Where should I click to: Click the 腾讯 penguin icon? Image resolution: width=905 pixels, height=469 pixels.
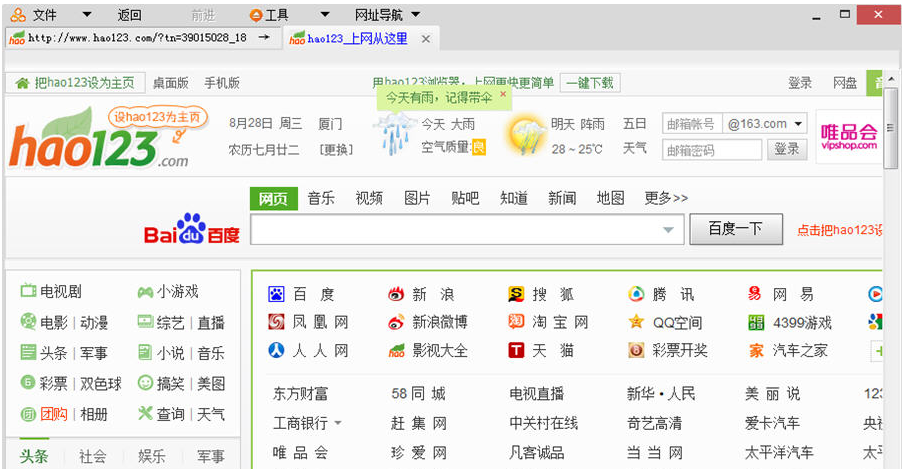pyautogui.click(x=636, y=294)
